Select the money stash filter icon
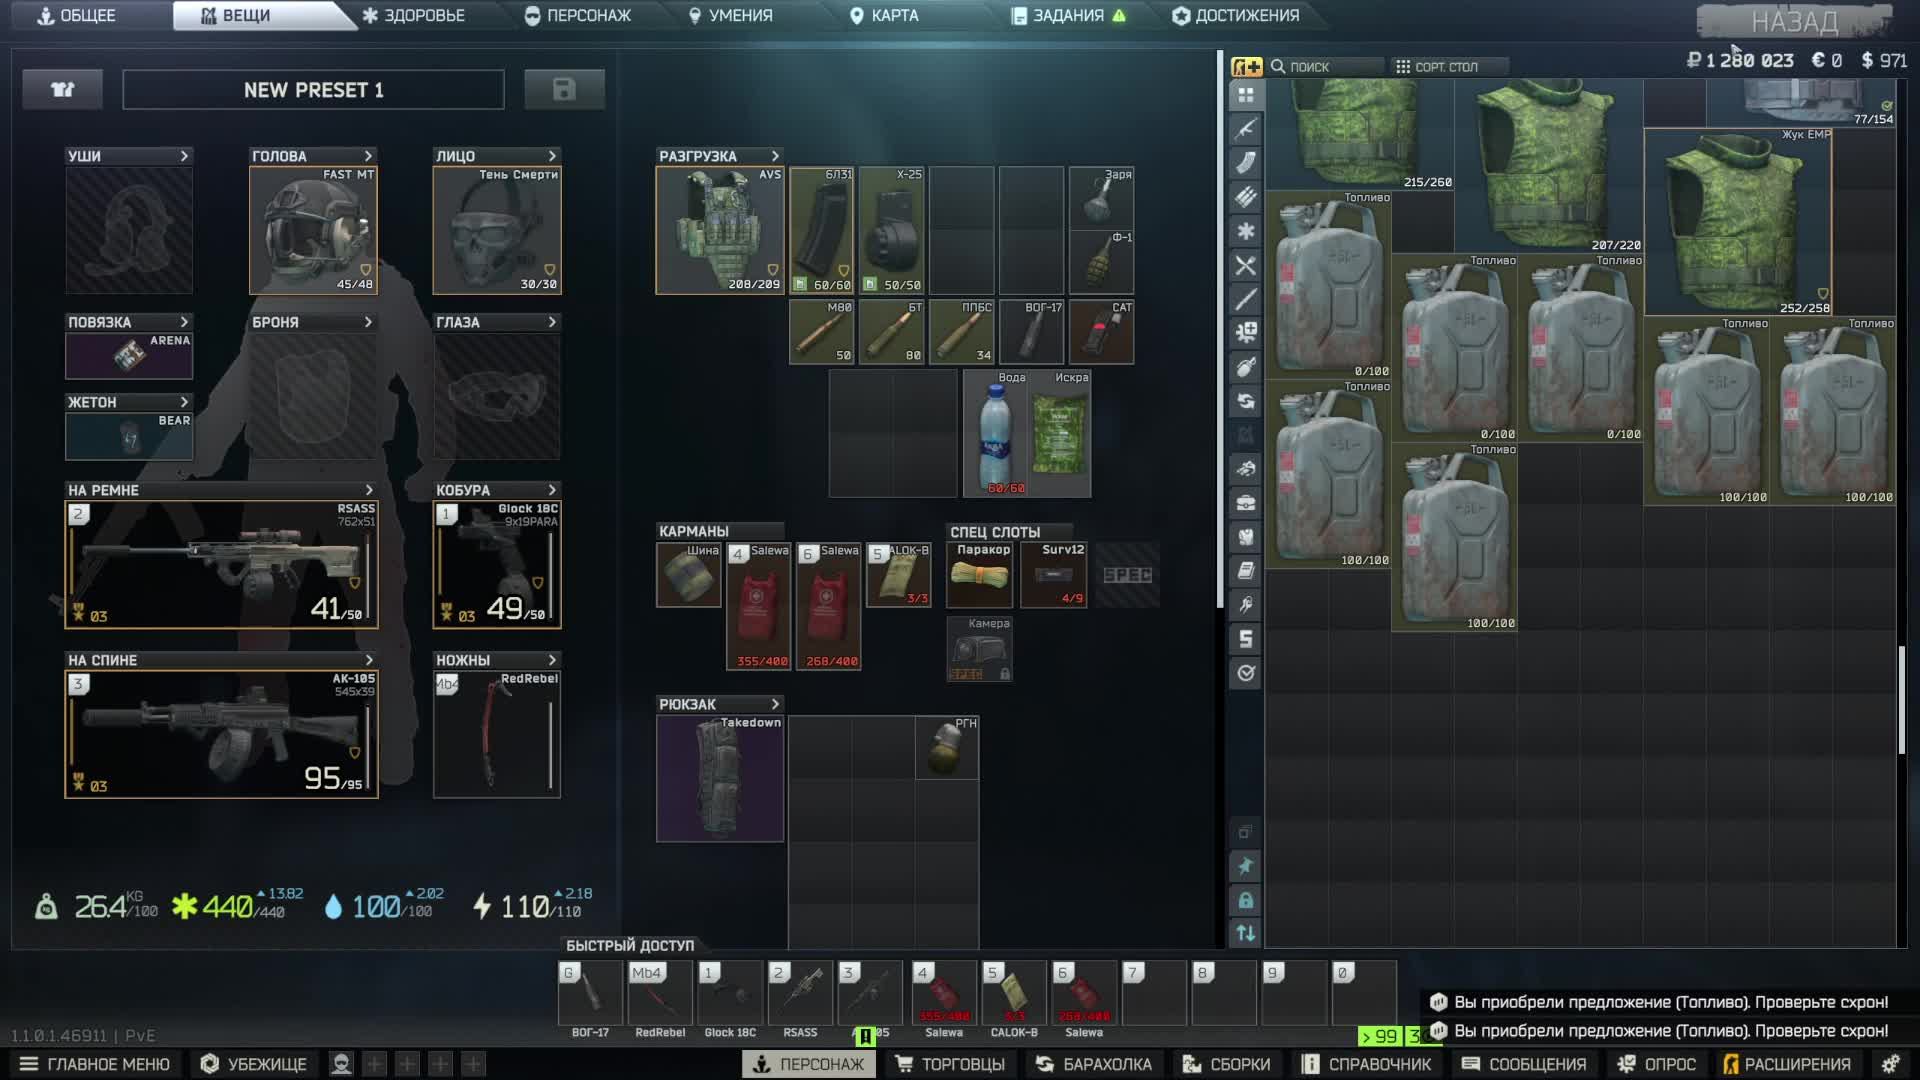The width and height of the screenshot is (1920, 1080). tap(1245, 639)
